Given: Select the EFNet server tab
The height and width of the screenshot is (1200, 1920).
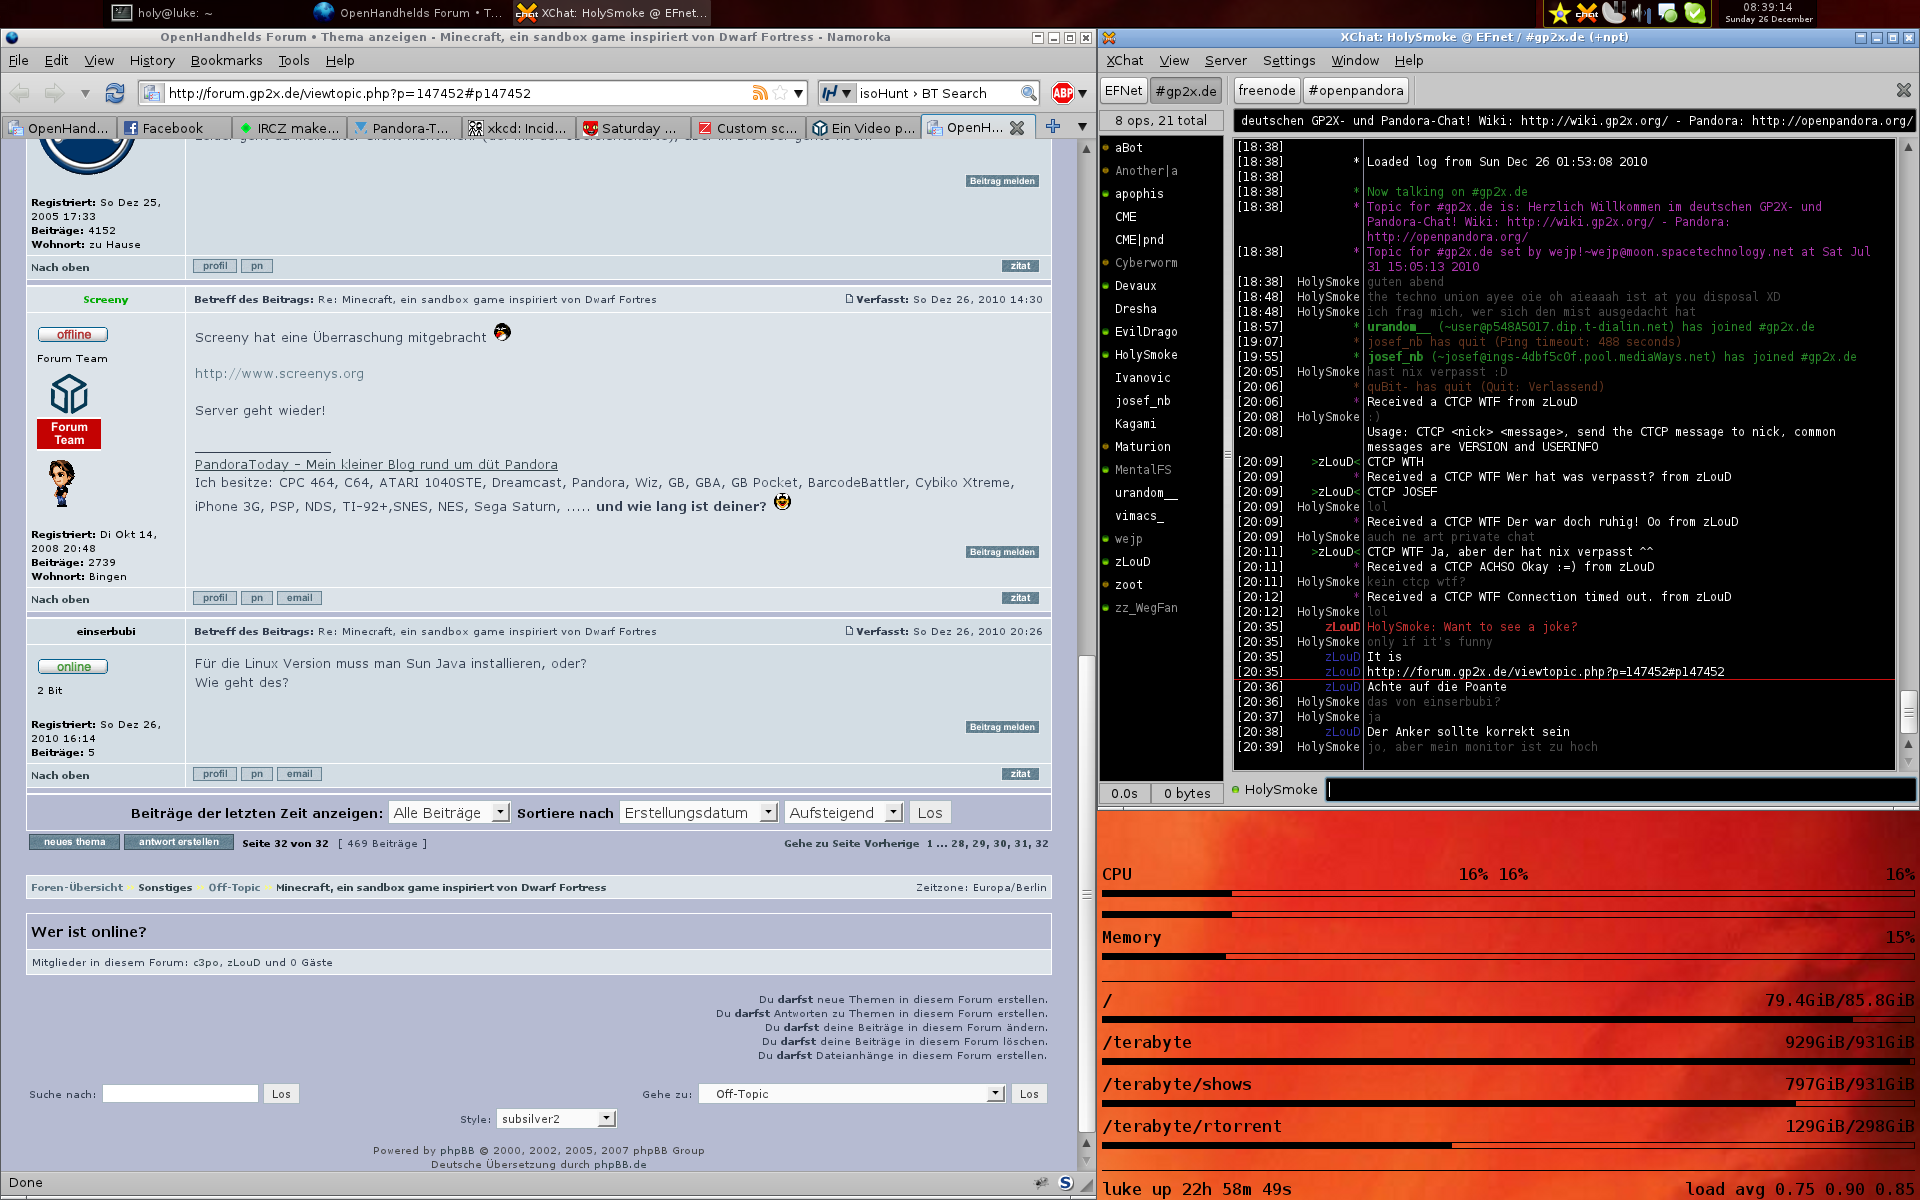Looking at the screenshot, I should pos(1123,90).
